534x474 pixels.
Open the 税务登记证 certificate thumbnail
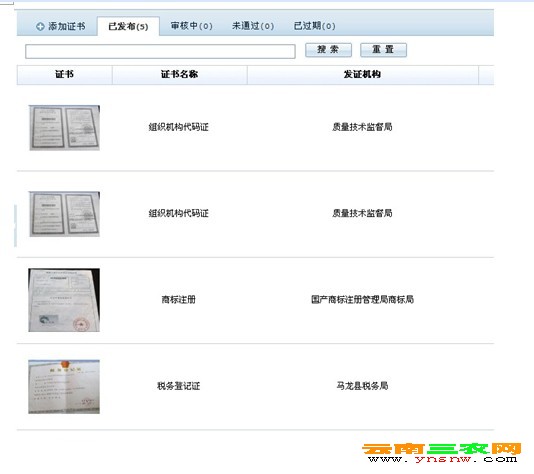(64, 386)
